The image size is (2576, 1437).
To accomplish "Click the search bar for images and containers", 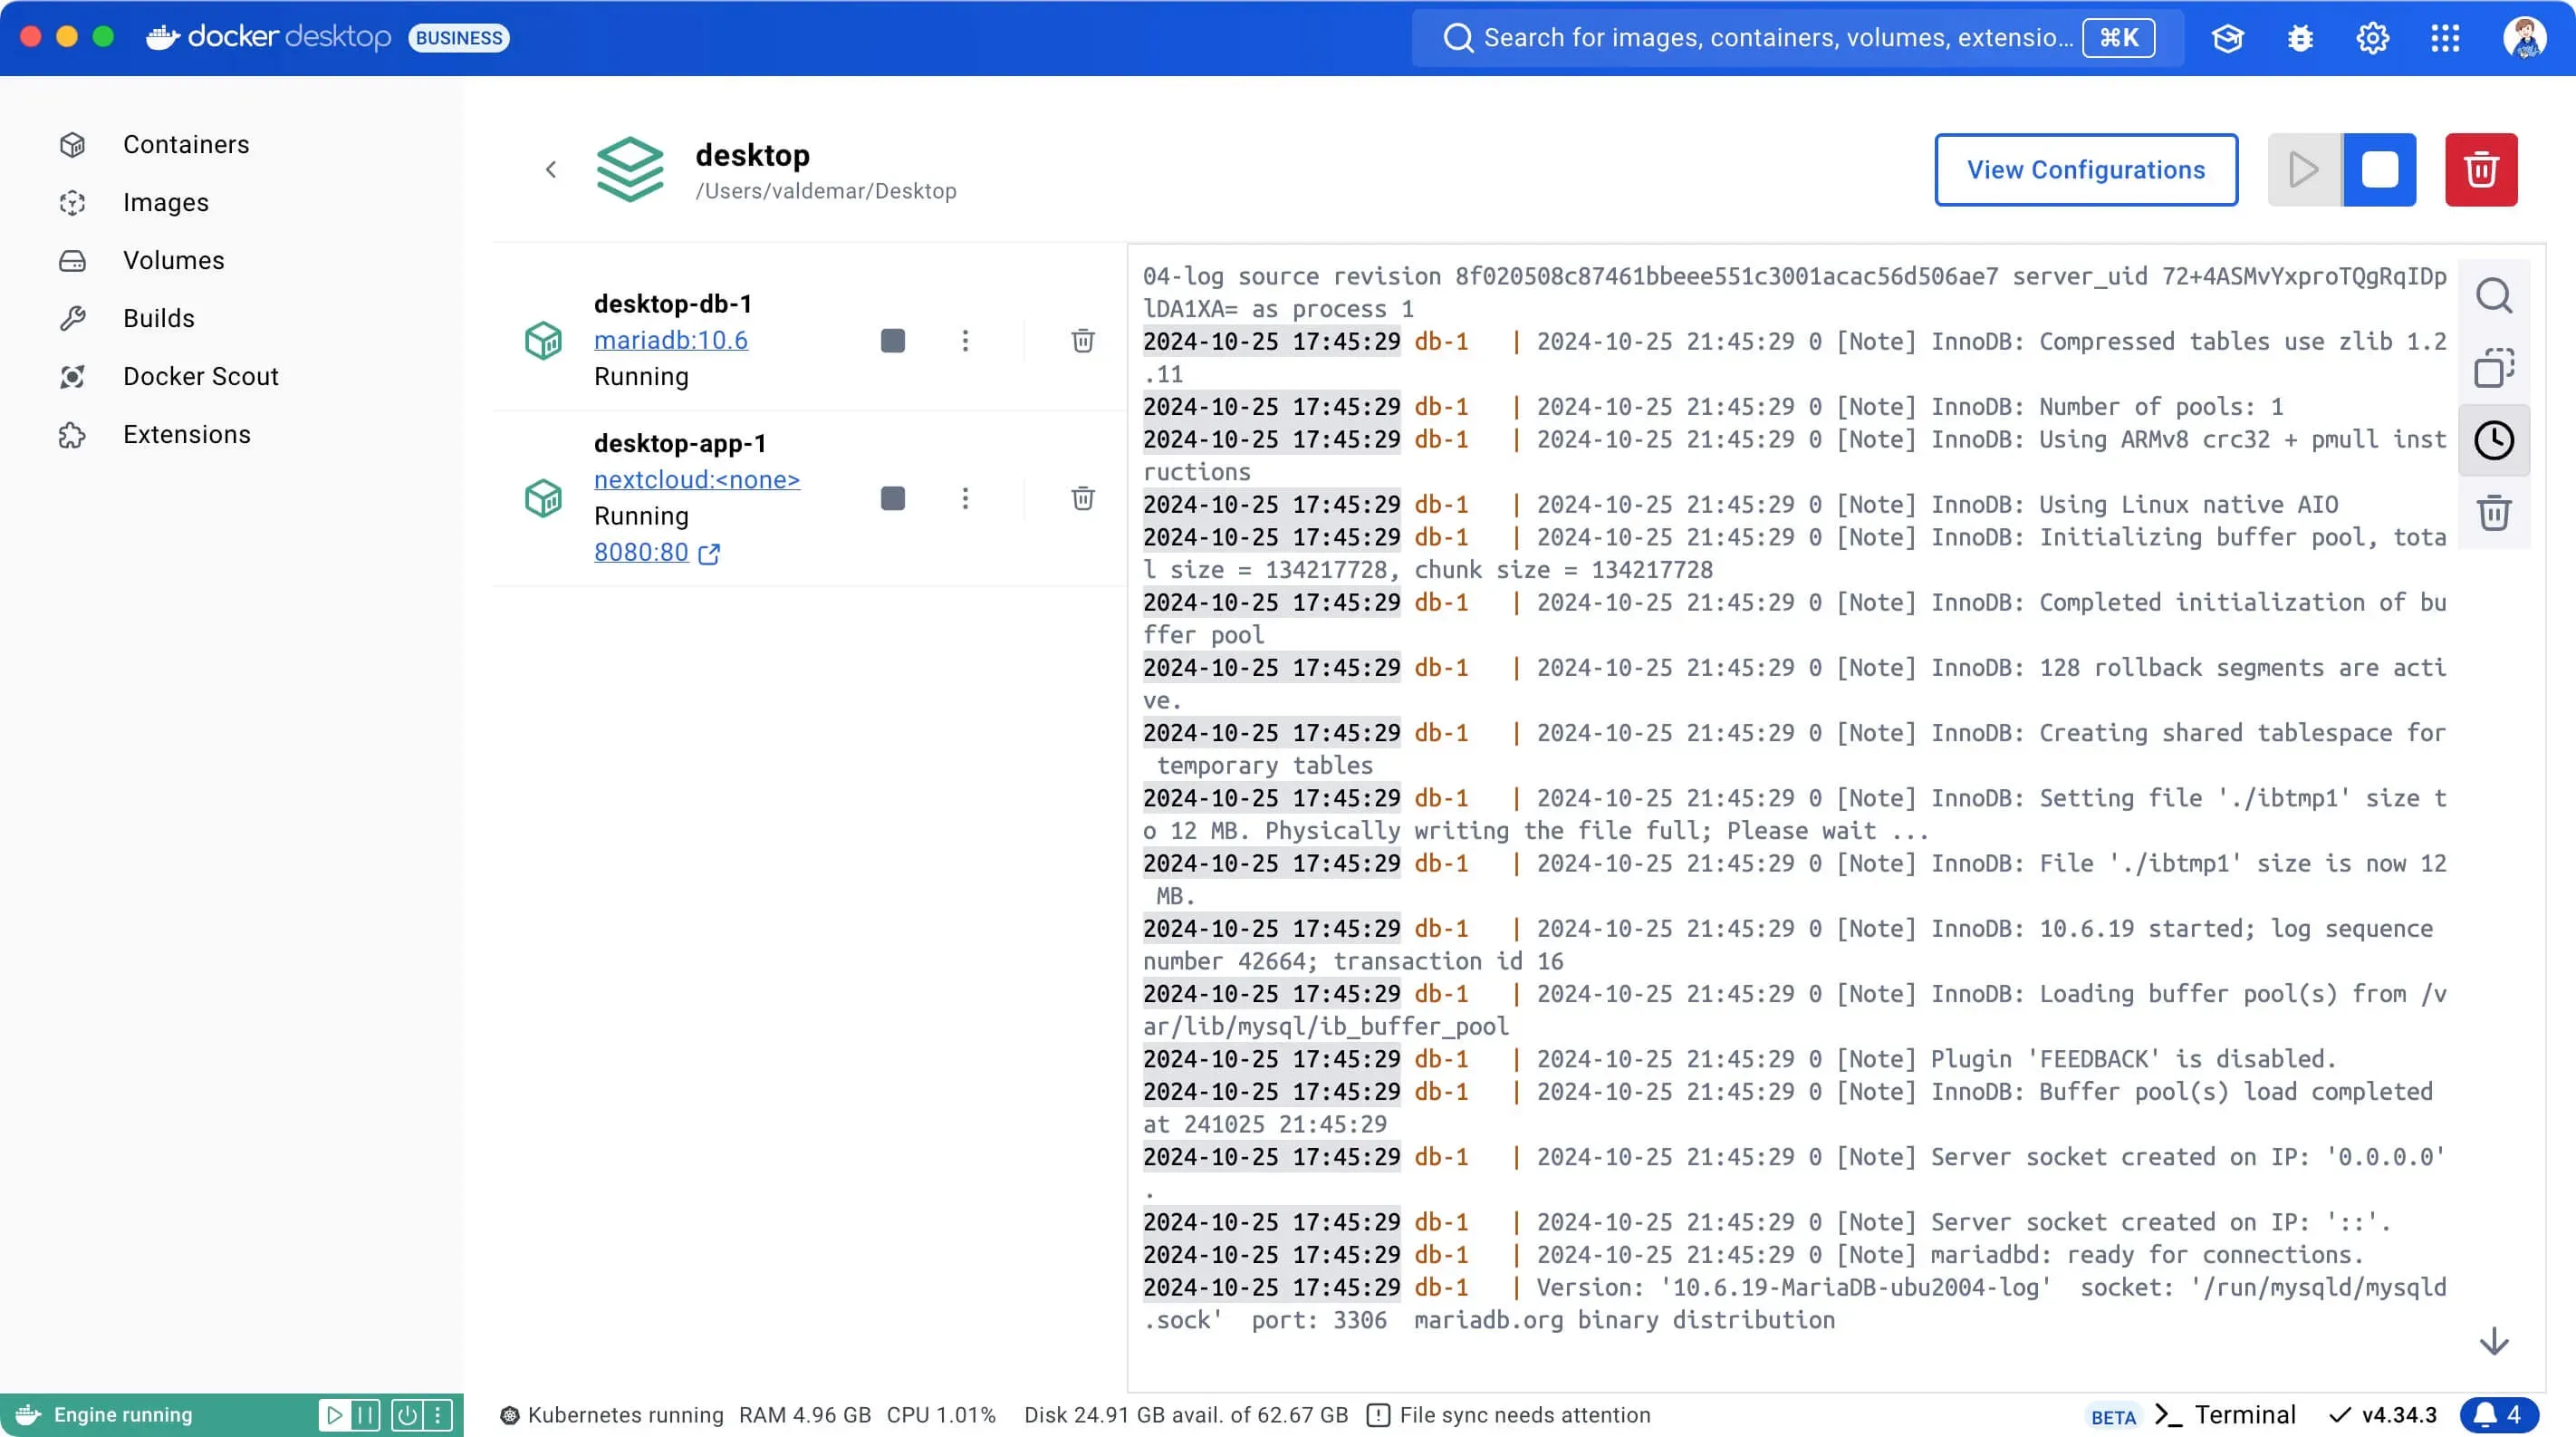I will click(1797, 38).
